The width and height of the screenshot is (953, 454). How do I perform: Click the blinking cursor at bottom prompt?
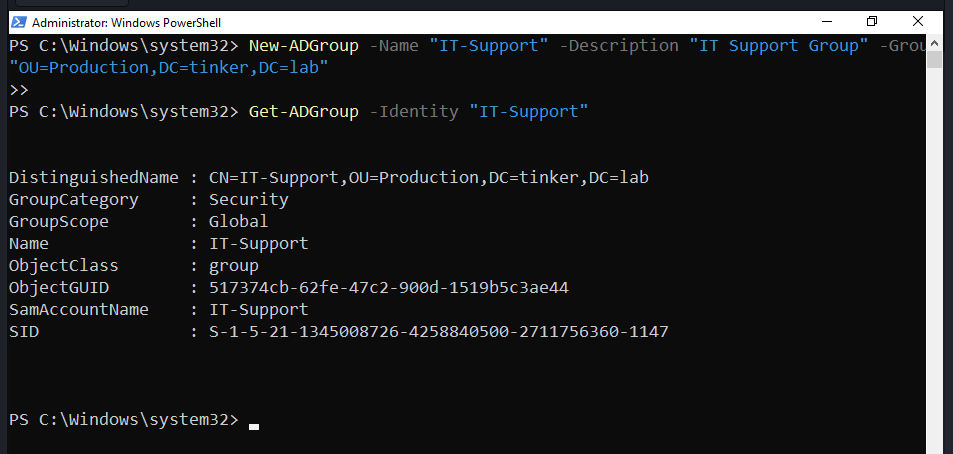[x=254, y=425]
